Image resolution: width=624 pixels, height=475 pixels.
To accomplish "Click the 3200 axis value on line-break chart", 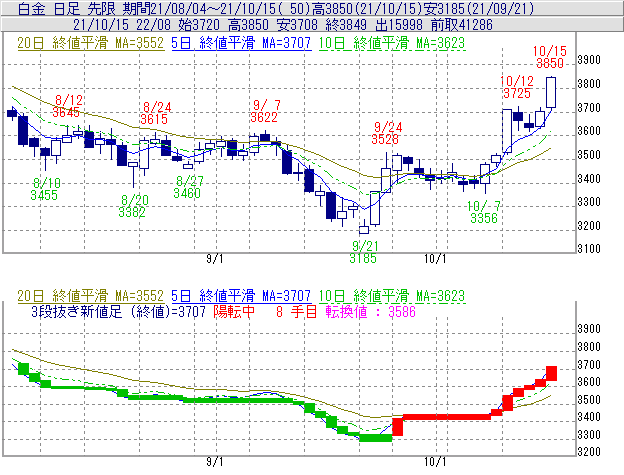I will point(589,452).
